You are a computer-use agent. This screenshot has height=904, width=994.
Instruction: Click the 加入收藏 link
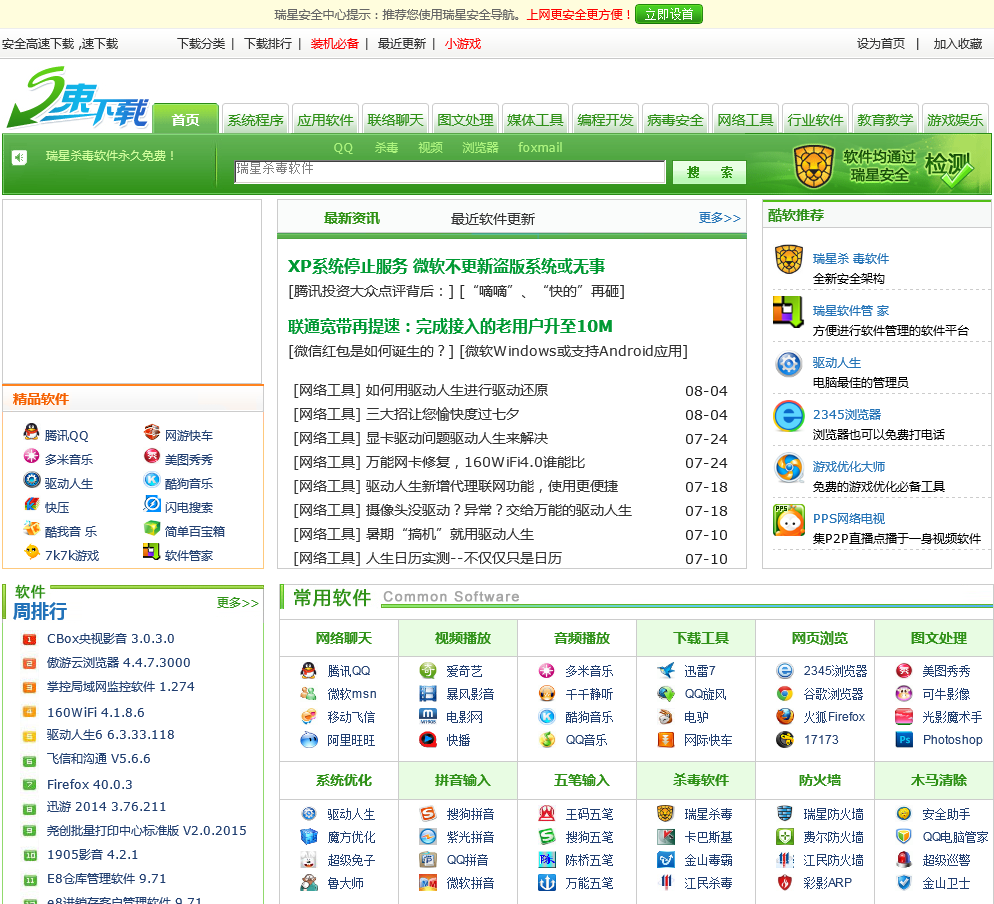click(x=958, y=44)
